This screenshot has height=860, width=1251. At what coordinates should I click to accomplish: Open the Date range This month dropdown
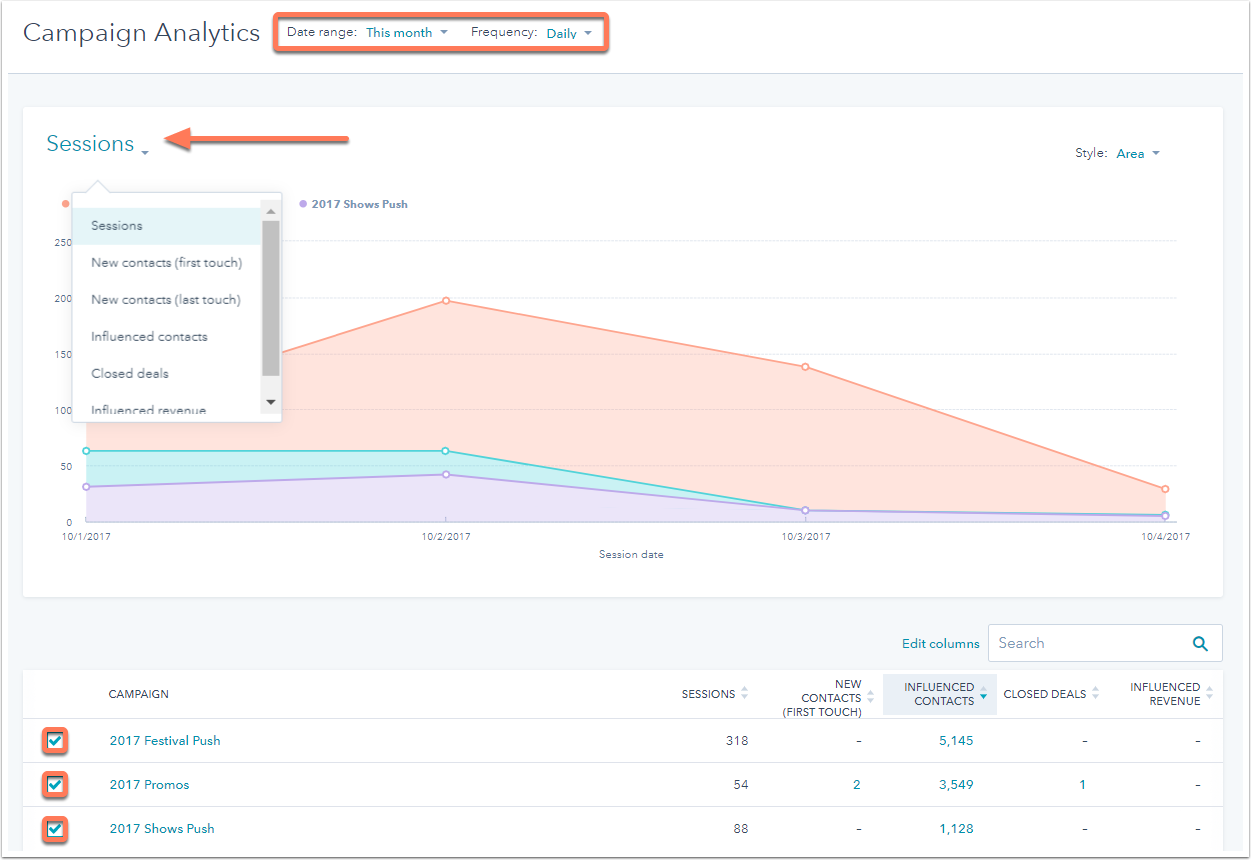[406, 33]
